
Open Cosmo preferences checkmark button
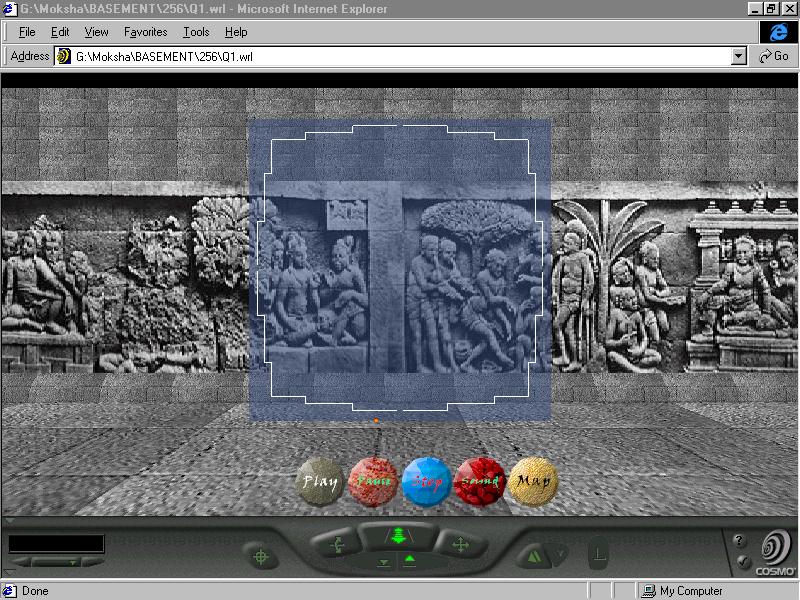(740, 562)
